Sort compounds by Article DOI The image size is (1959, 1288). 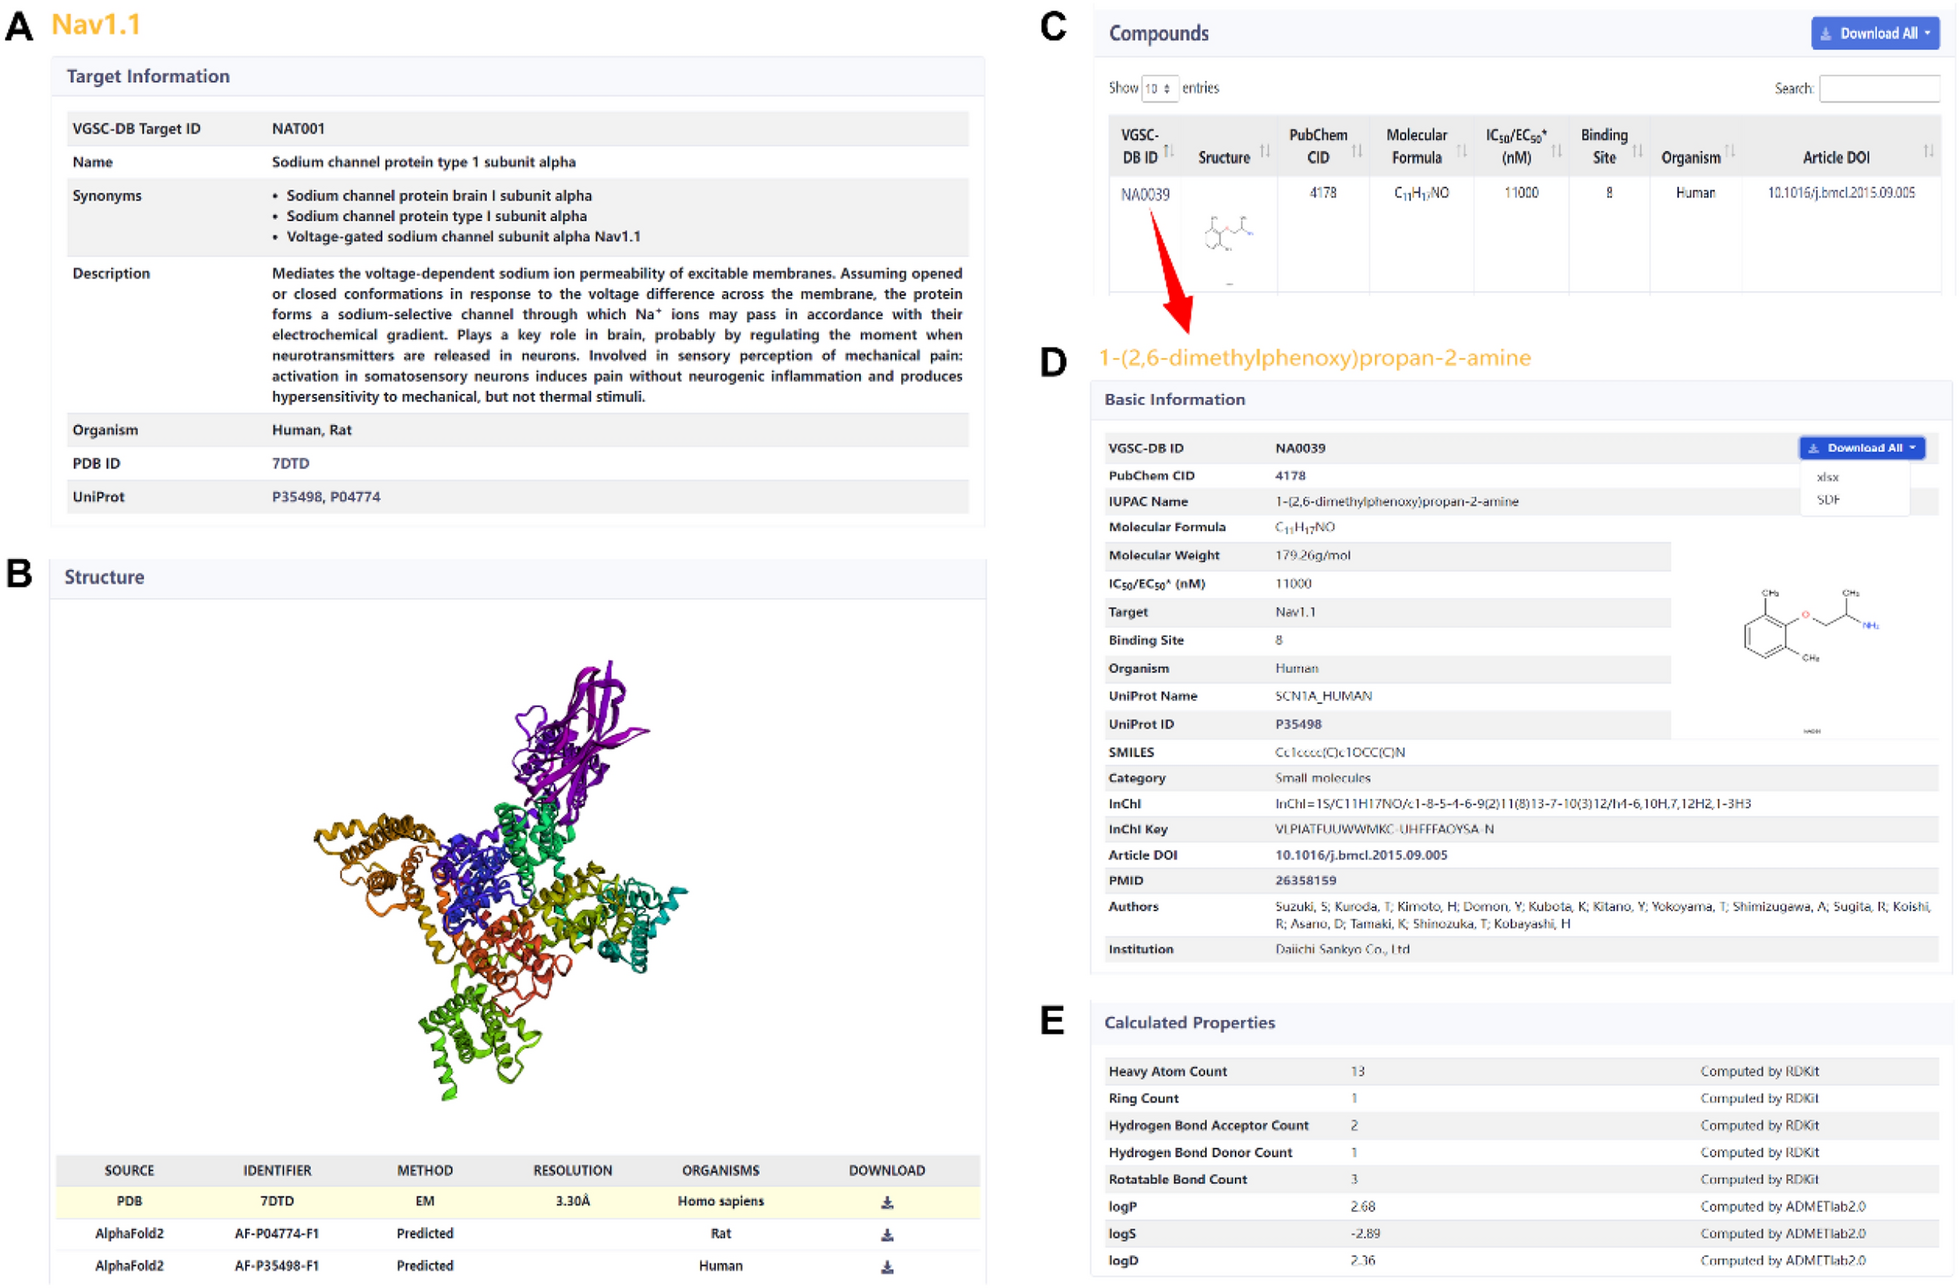tap(1928, 151)
